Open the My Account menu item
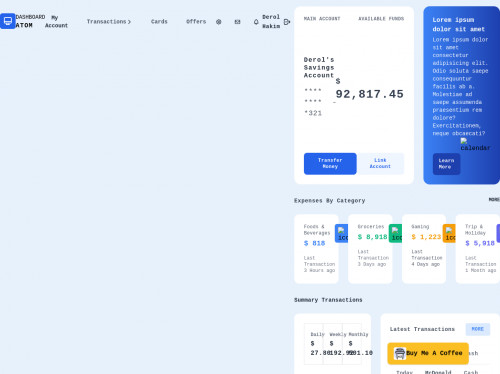Screen dimensions: 500x374 pos(56,21)
